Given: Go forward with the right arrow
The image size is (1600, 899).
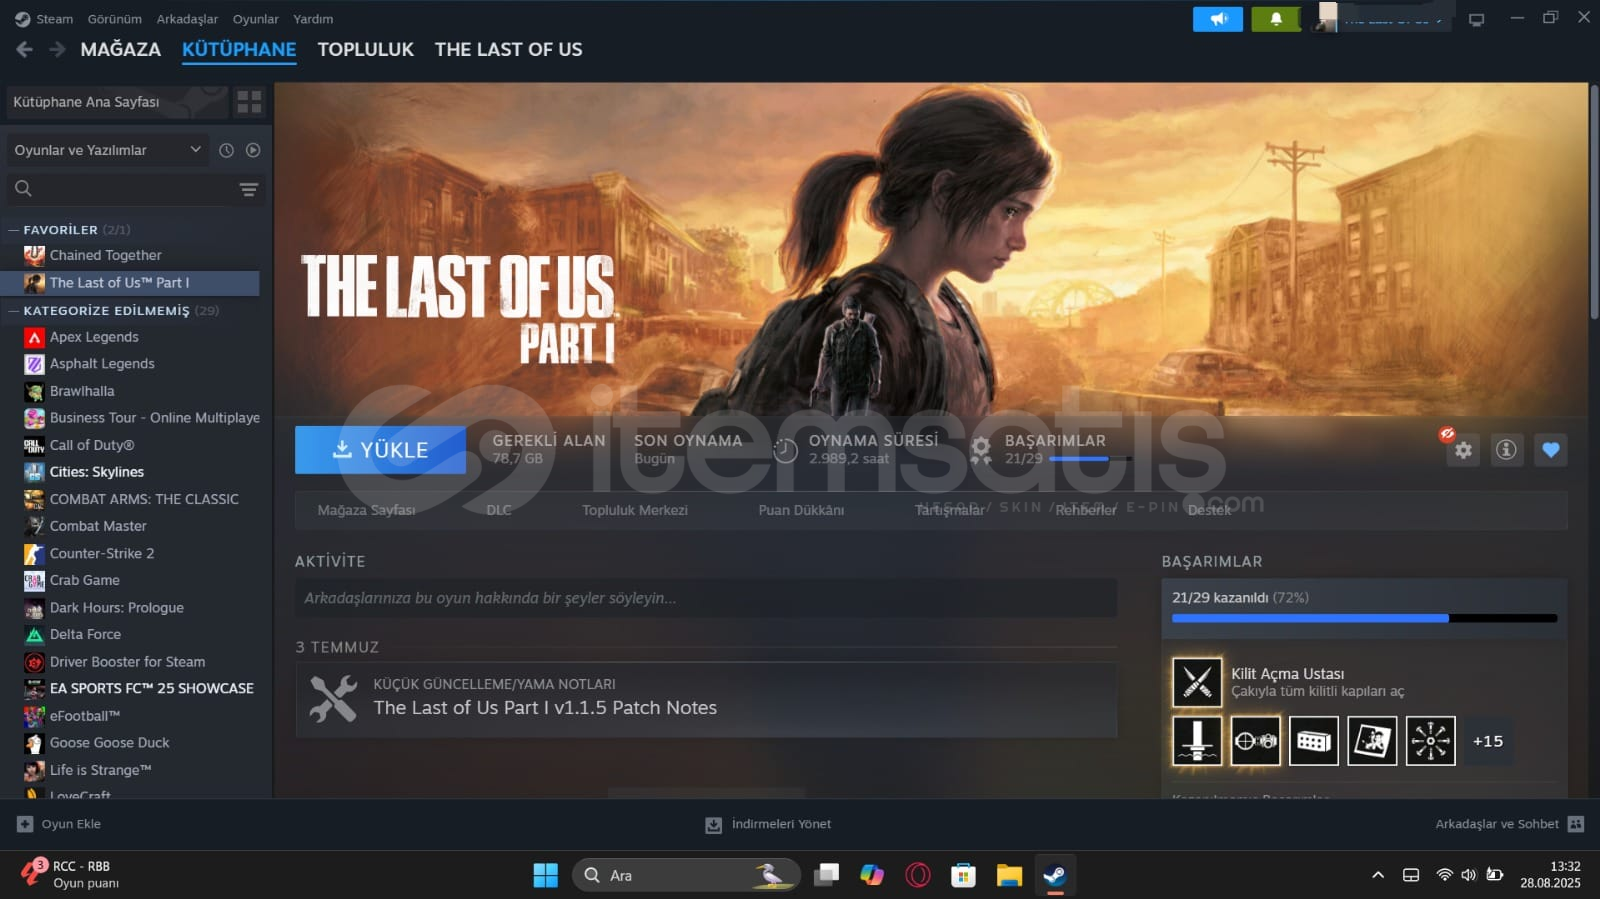Looking at the screenshot, I should point(57,49).
